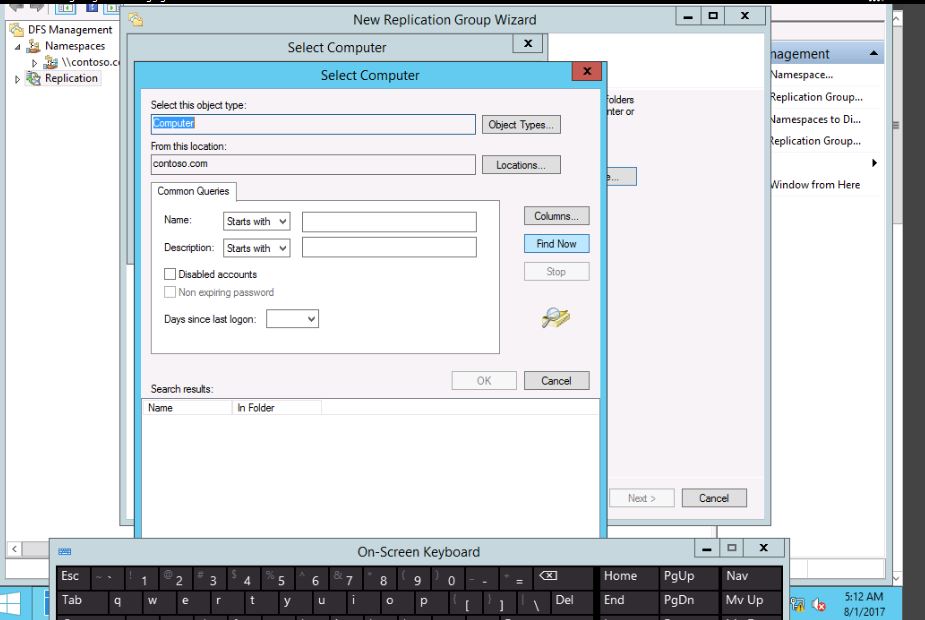Open the Name 'Starts with' dropdown
This screenshot has height=620, width=925.
[x=256, y=222]
